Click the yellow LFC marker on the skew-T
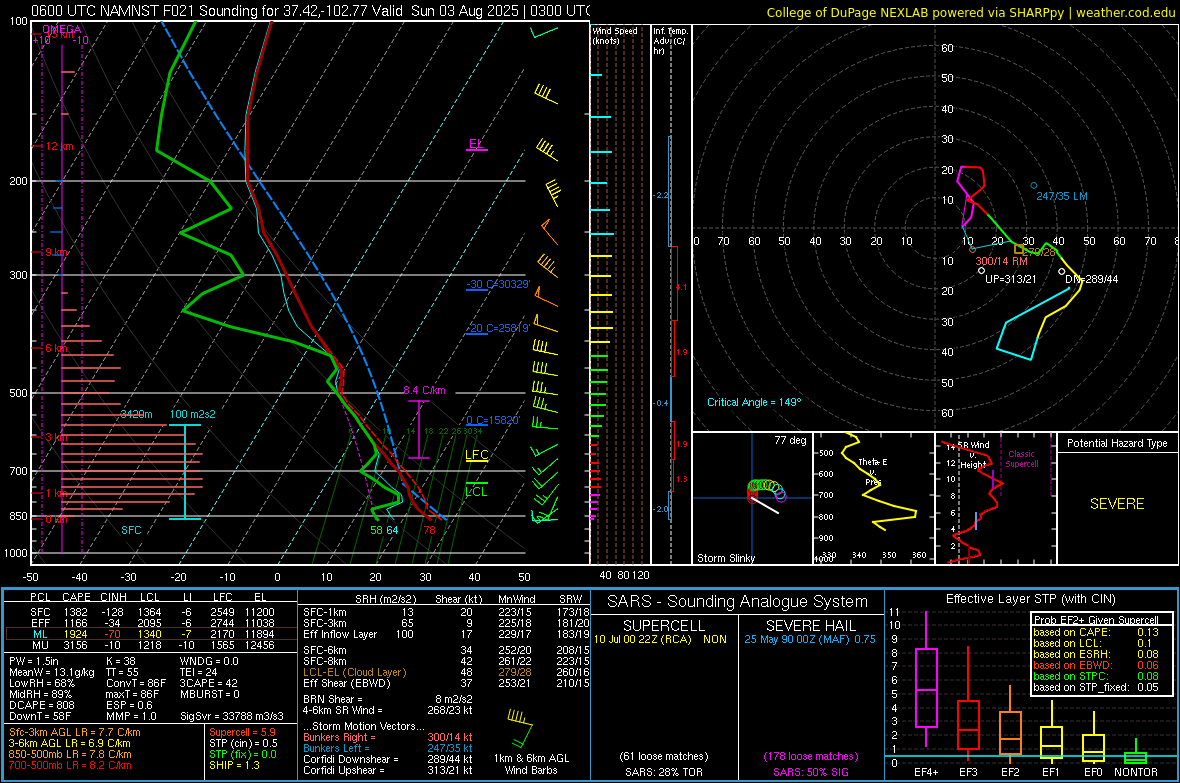 click(476, 455)
